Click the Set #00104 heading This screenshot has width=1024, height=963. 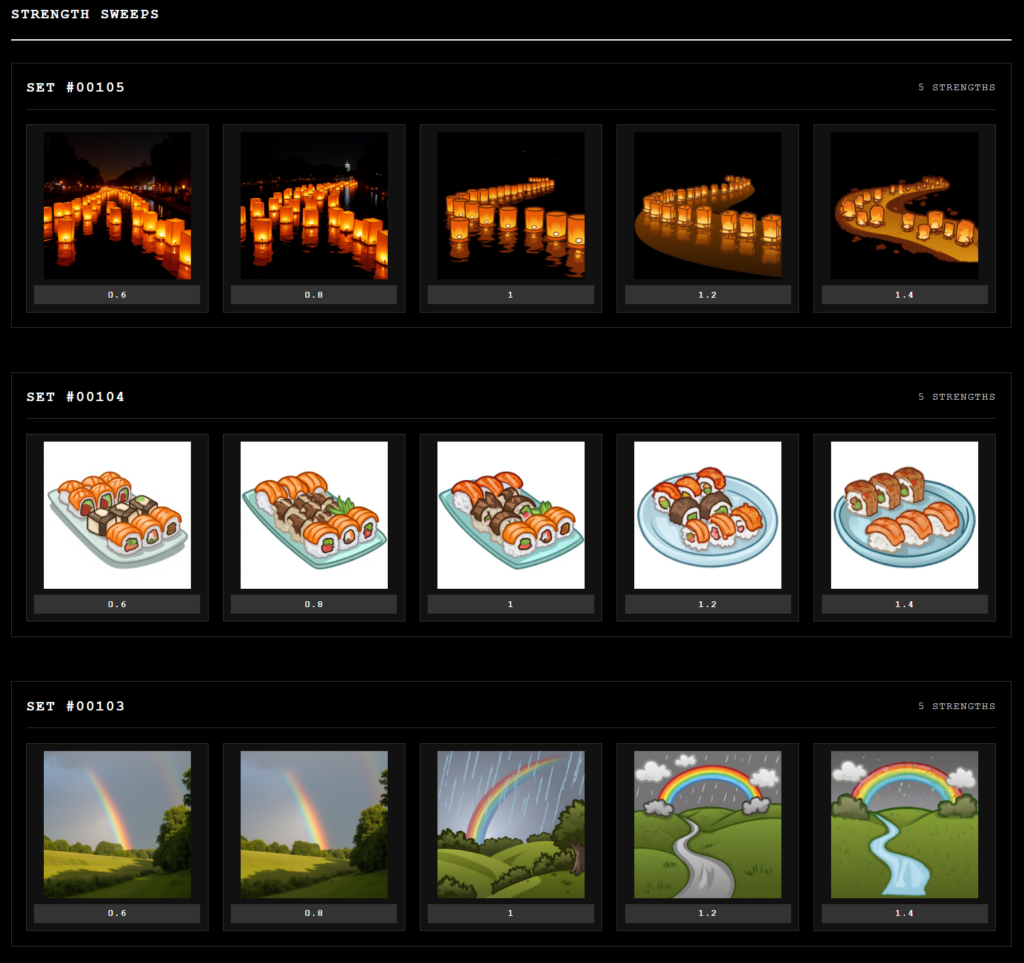[x=76, y=397]
